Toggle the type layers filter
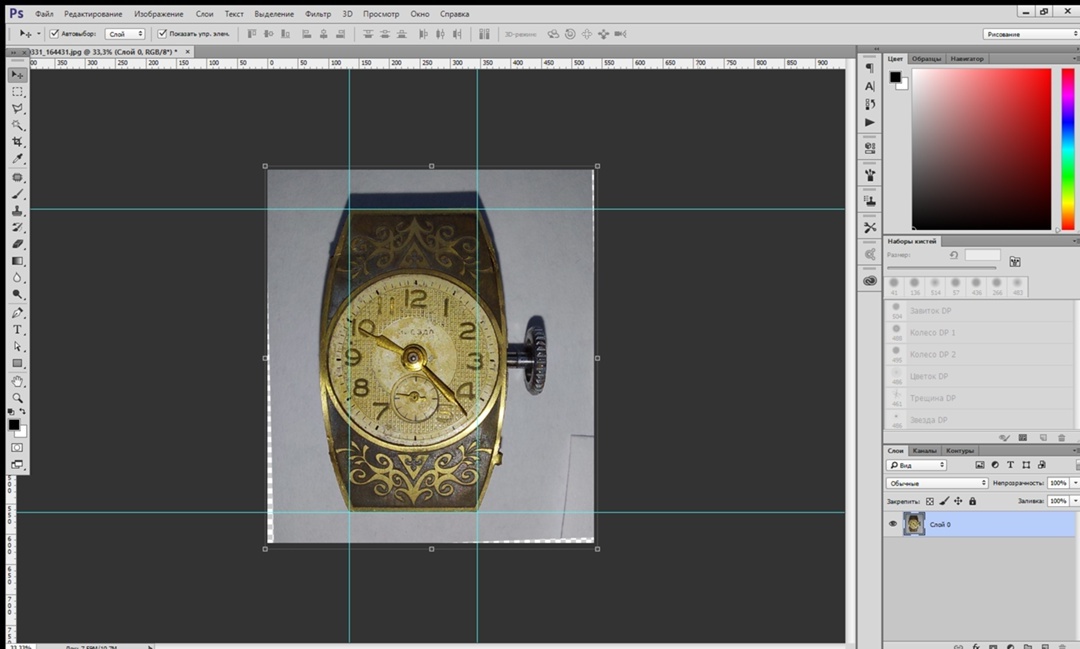Image resolution: width=1080 pixels, height=649 pixels. point(1010,465)
